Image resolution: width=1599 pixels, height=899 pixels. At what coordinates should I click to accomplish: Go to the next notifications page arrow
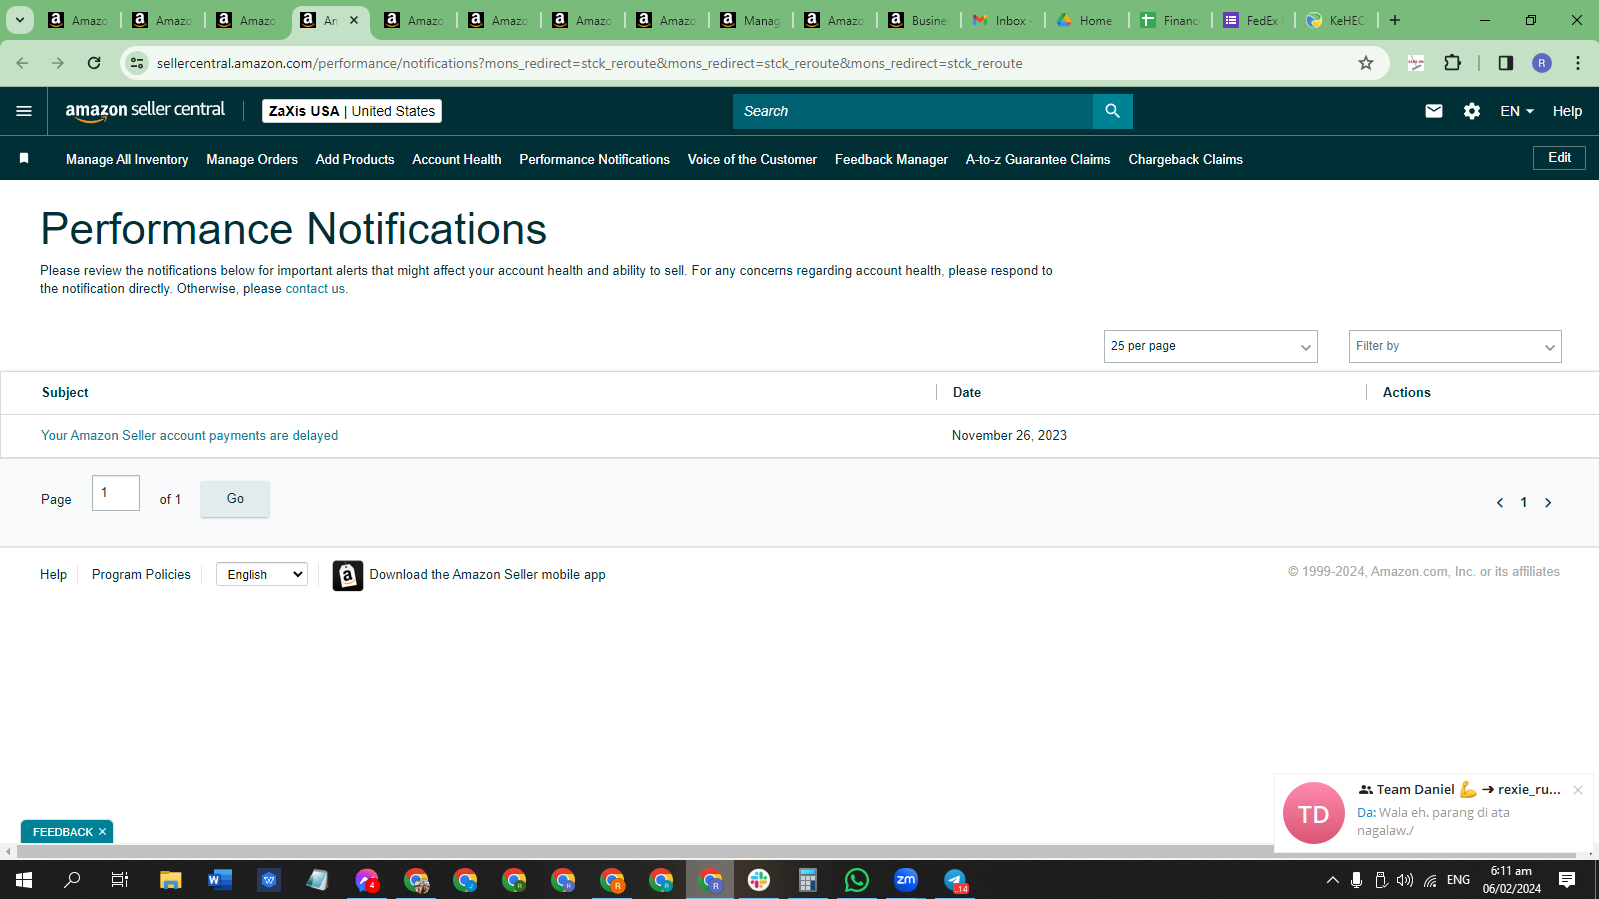tap(1548, 503)
